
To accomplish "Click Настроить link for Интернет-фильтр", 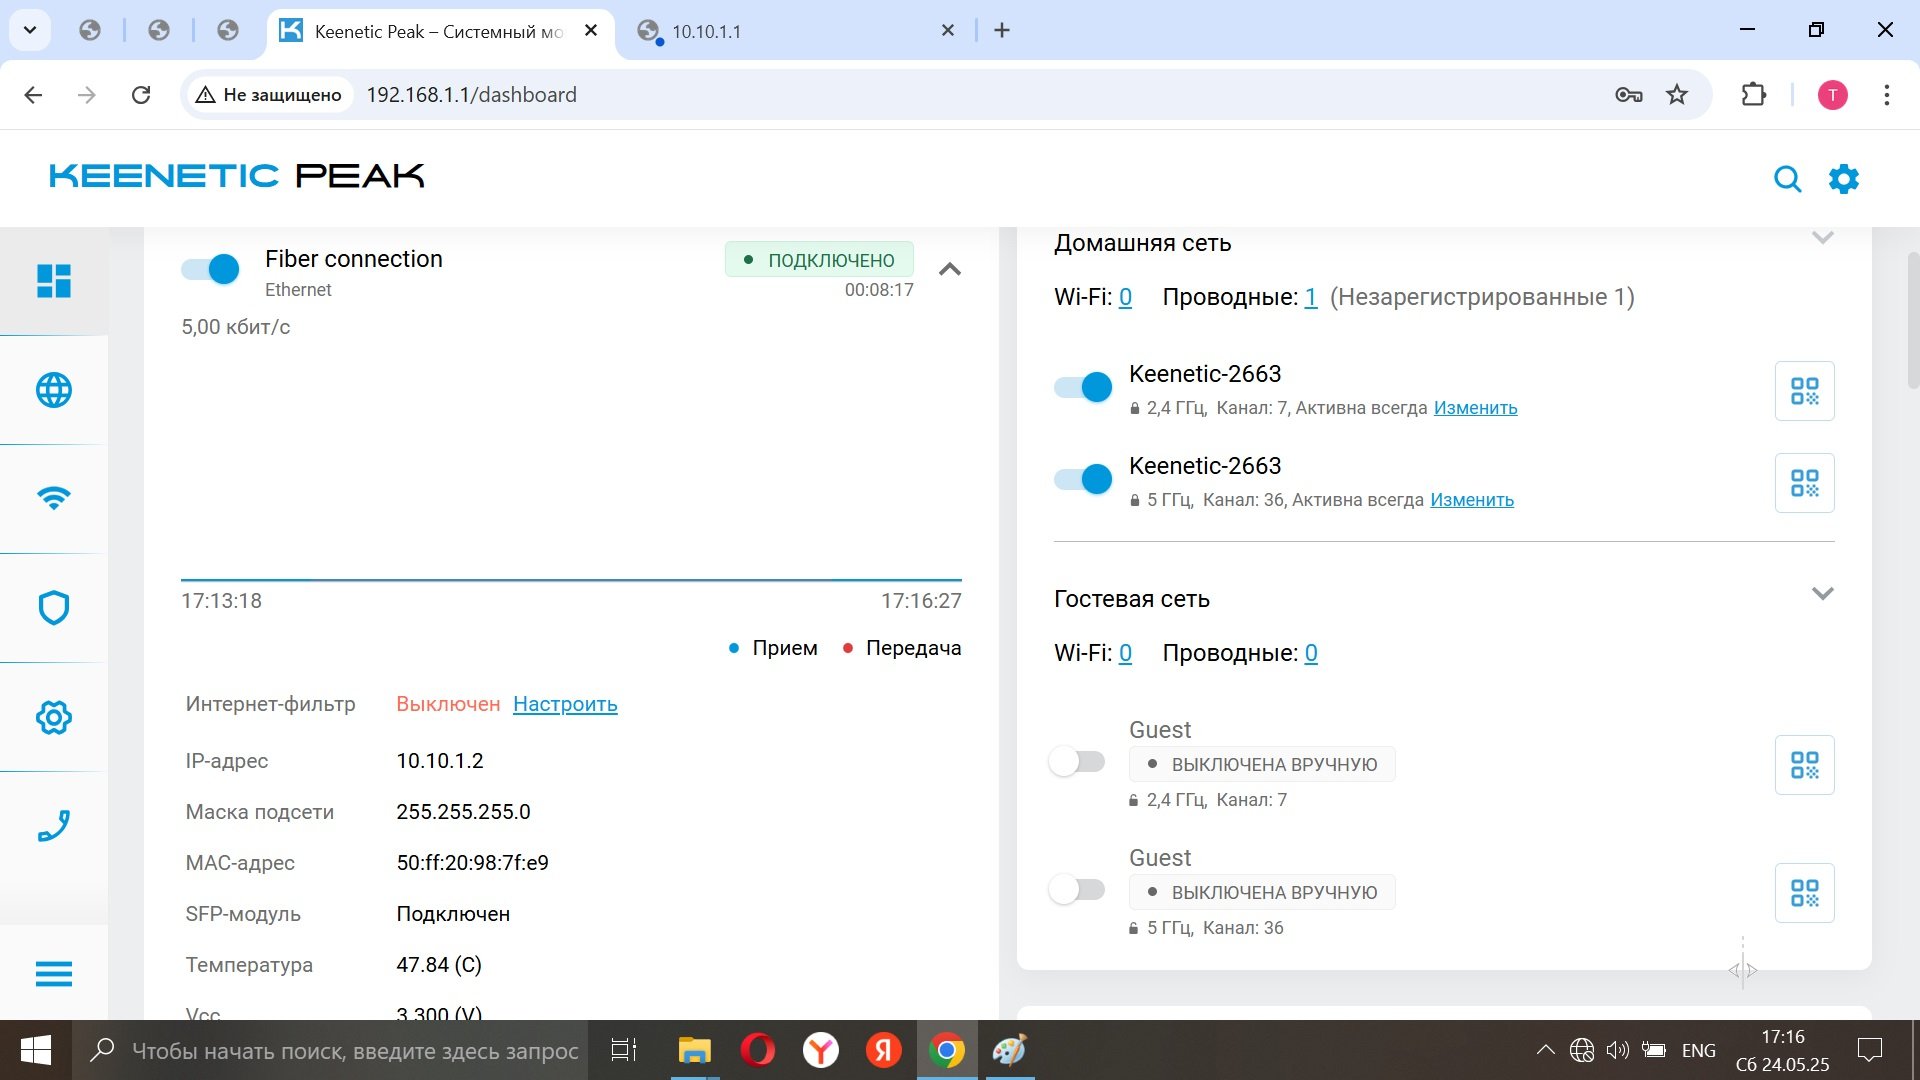I will coord(565,704).
